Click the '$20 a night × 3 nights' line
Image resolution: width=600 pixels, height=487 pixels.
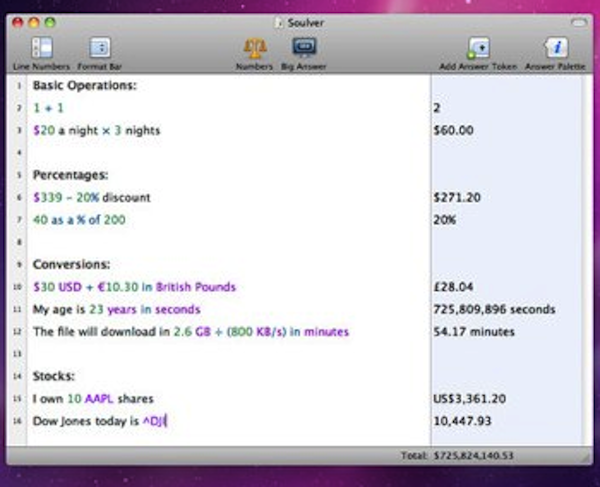point(96,130)
